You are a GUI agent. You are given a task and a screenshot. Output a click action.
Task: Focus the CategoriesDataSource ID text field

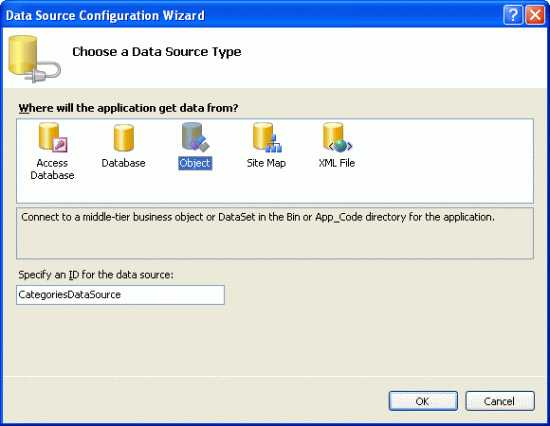click(120, 295)
